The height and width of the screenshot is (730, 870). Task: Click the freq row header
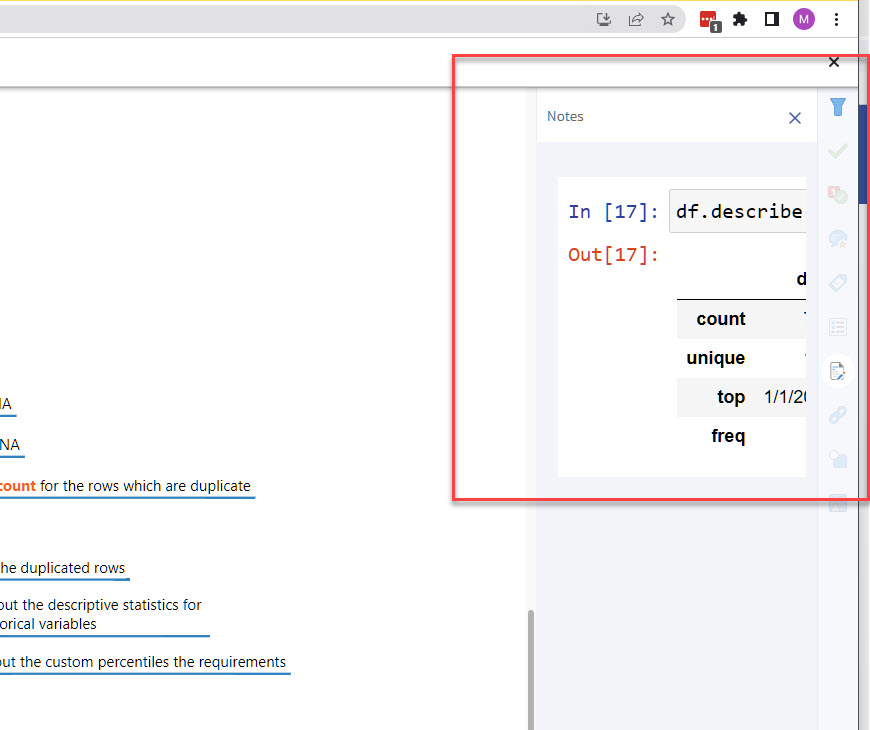click(729, 436)
